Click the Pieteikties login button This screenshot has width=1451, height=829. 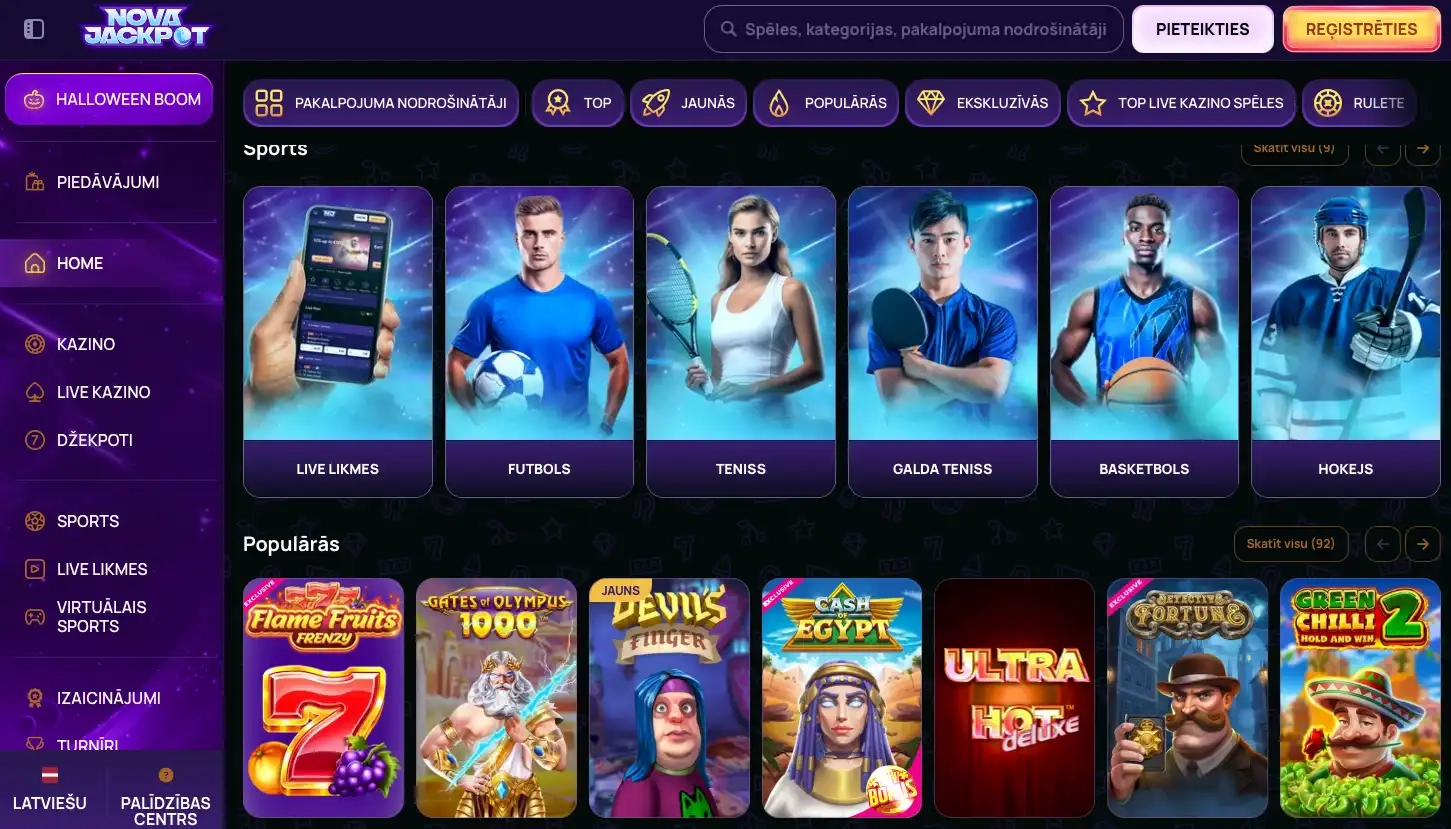click(1202, 29)
